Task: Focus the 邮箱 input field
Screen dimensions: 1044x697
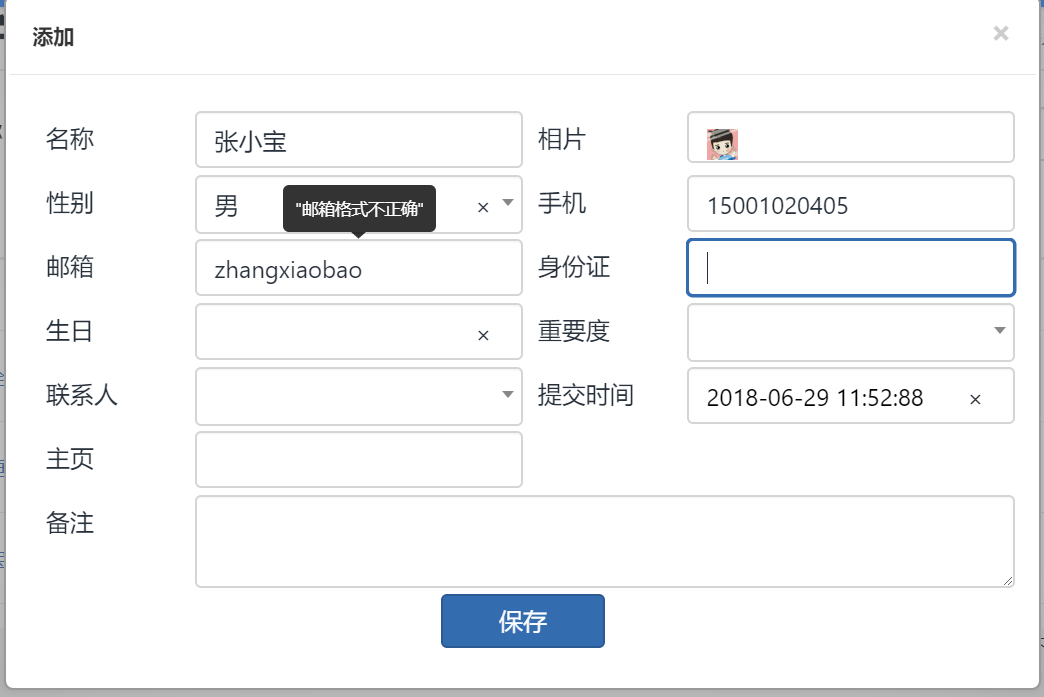Action: (358, 268)
